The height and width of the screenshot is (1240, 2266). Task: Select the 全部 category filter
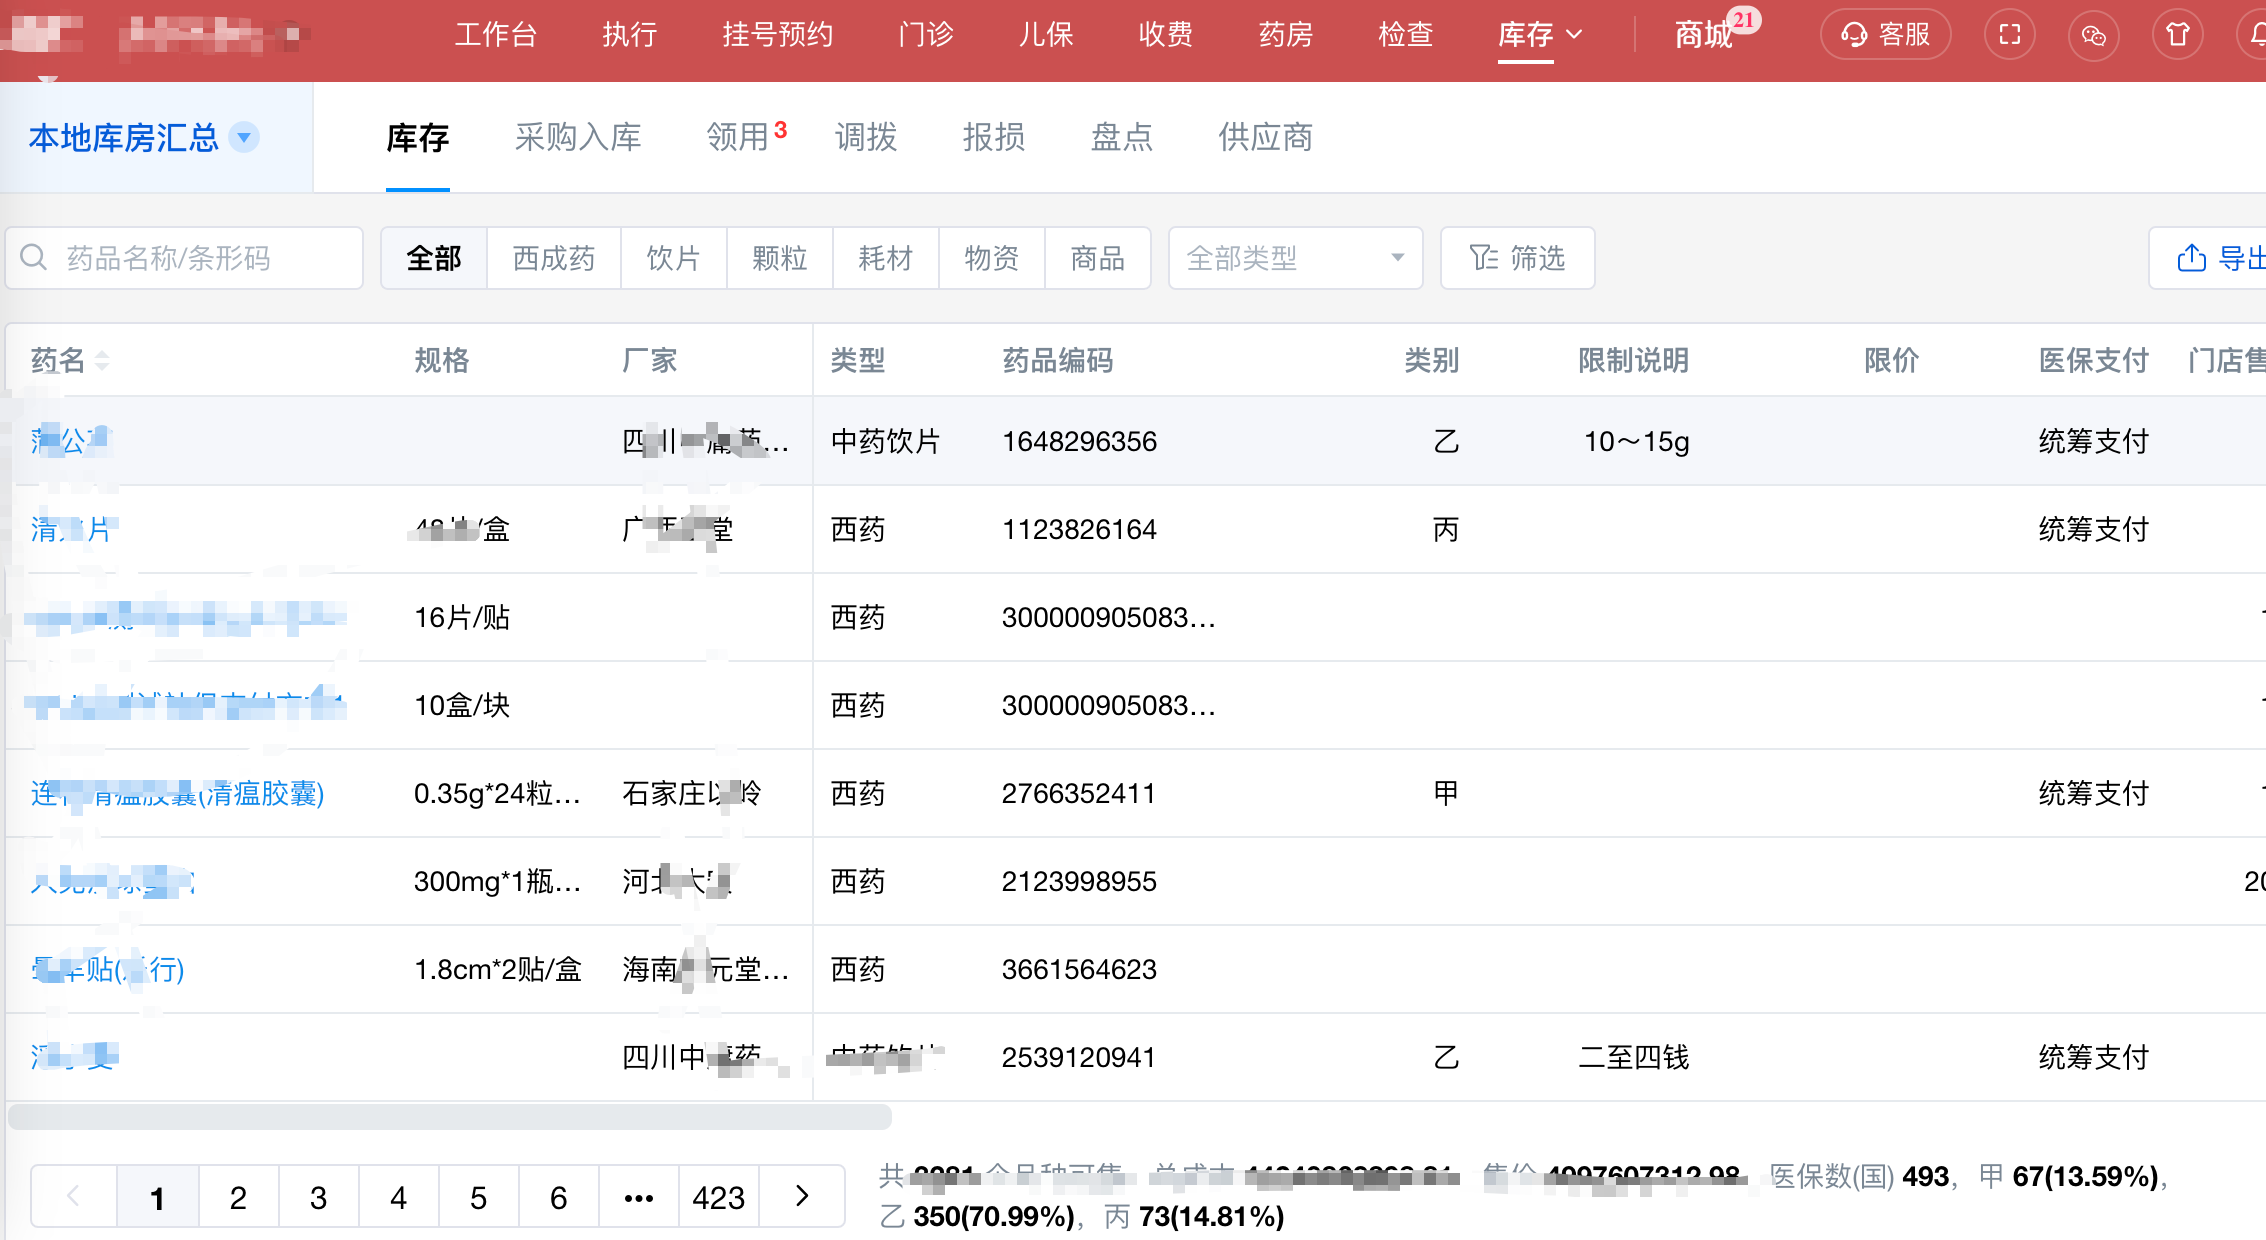(434, 258)
